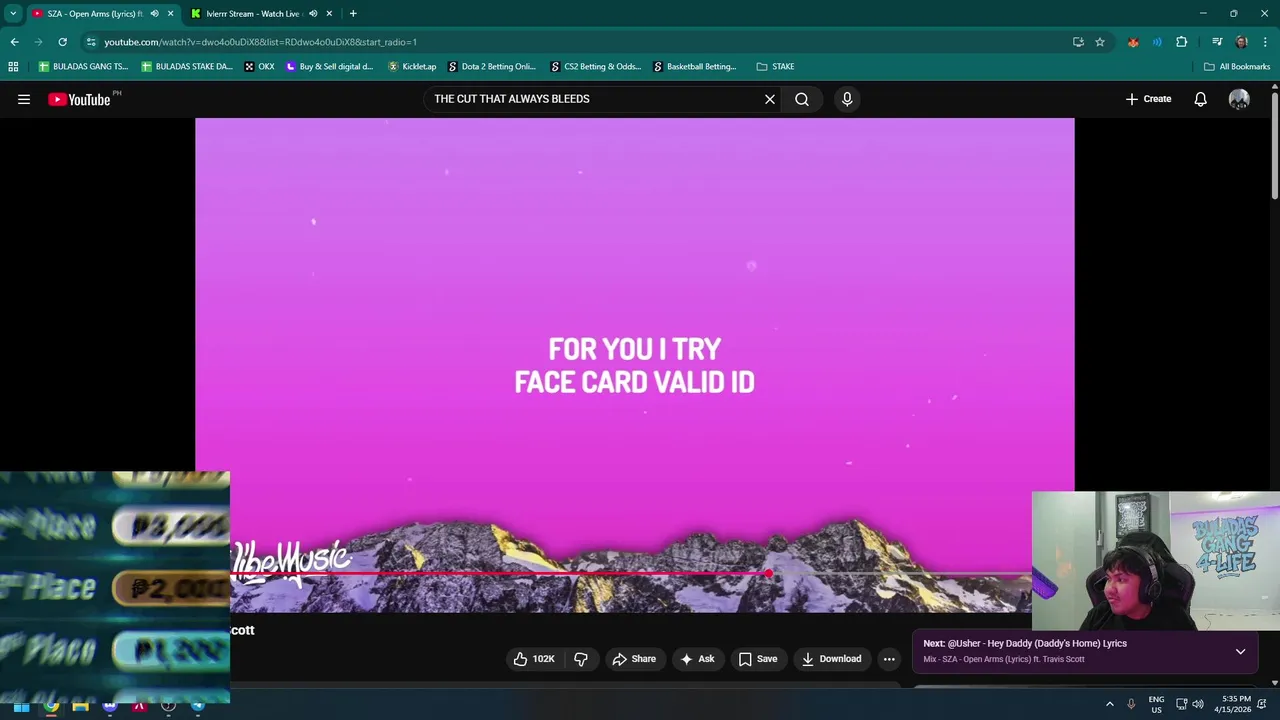Open the YouTube hamburger guide menu

[24, 99]
